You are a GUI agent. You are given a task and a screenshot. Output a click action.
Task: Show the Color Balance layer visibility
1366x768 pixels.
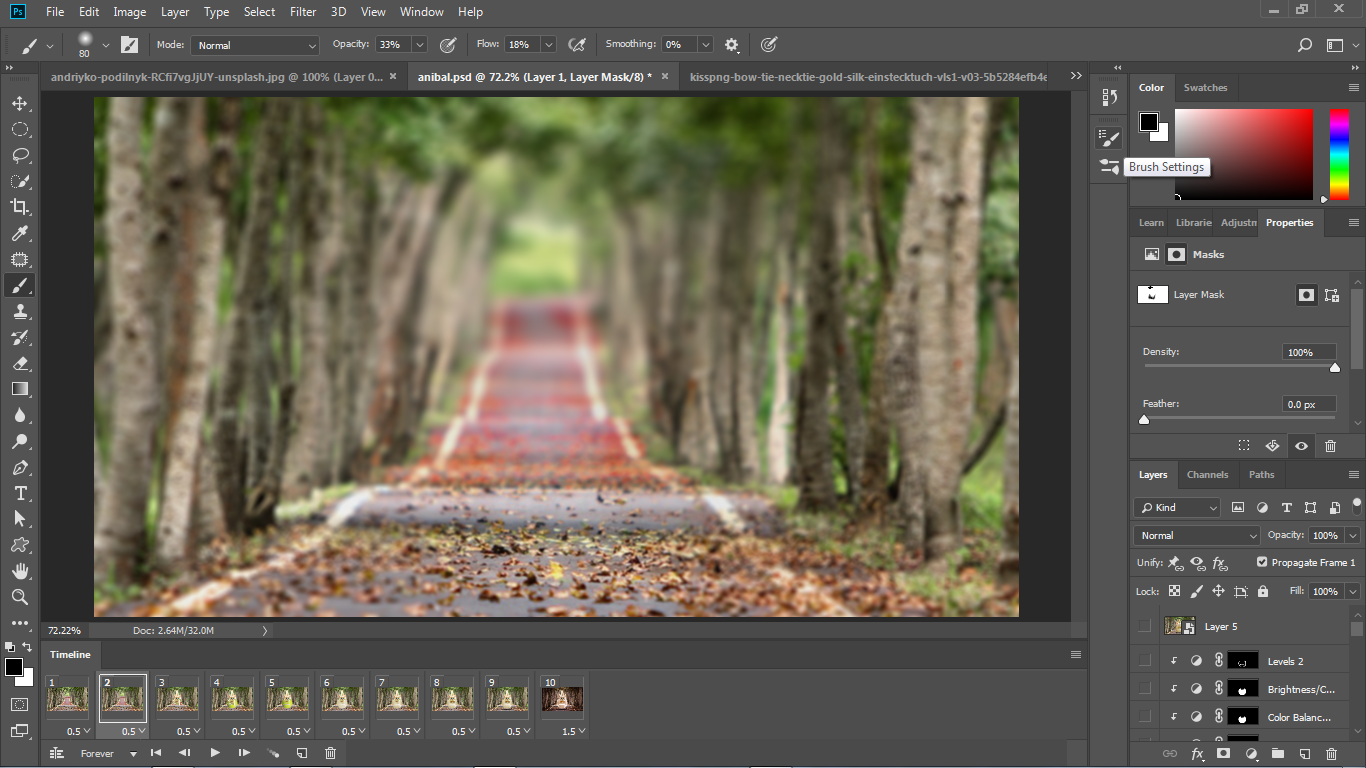(1144, 717)
